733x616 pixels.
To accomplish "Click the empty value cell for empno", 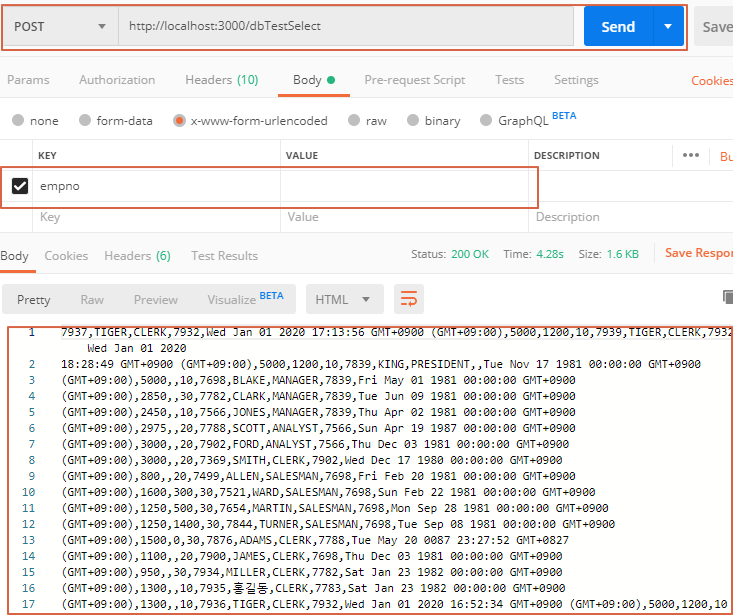I will 404,186.
